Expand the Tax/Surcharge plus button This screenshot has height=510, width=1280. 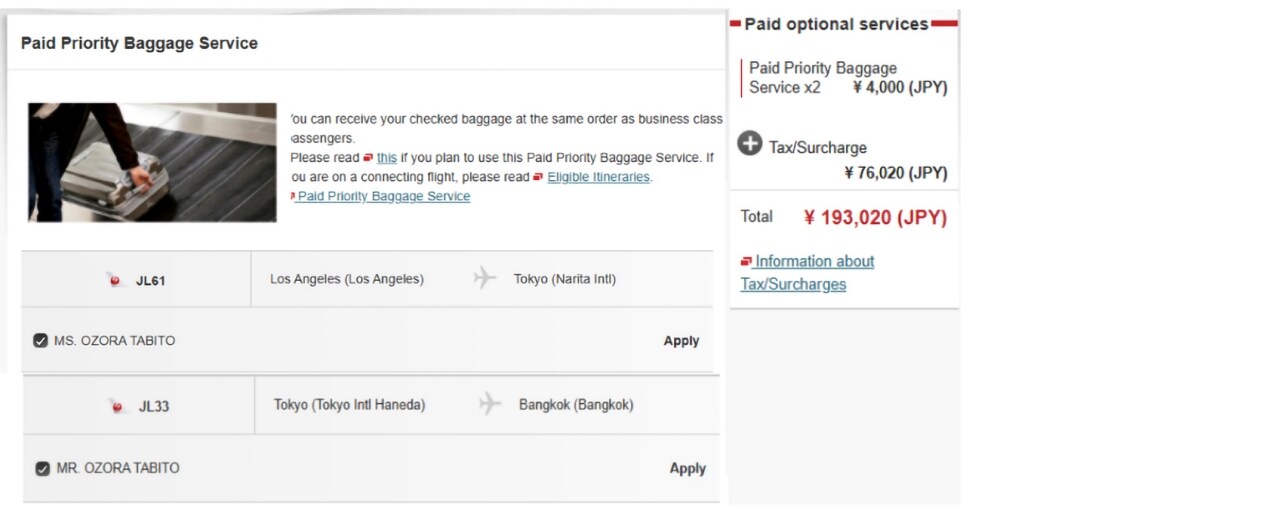(x=750, y=144)
